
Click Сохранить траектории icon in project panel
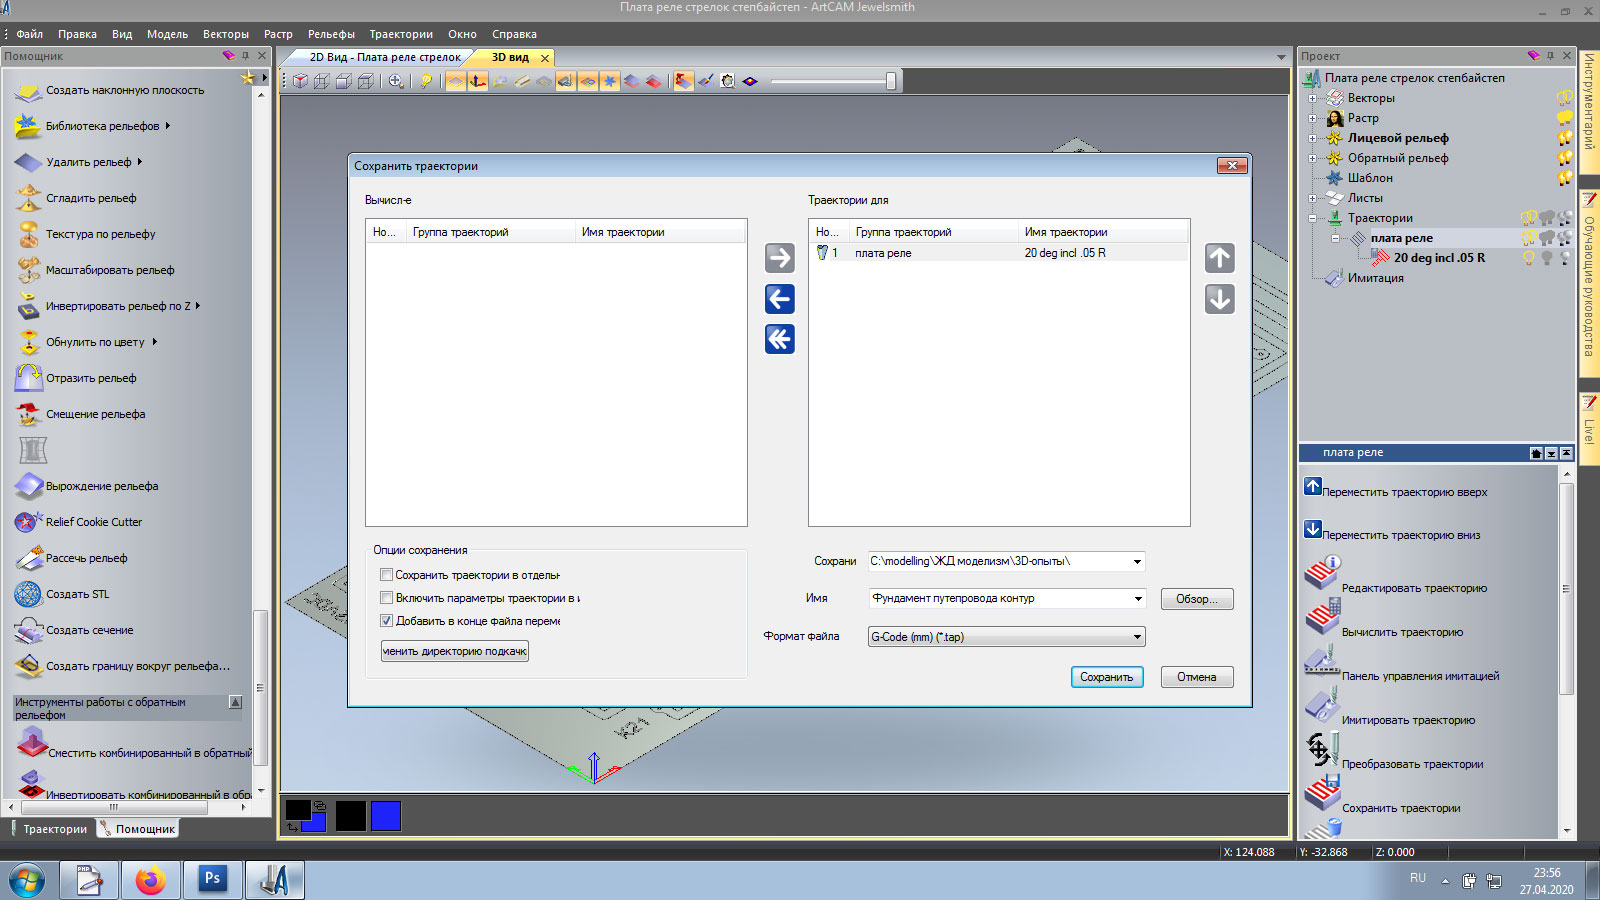1322,792
